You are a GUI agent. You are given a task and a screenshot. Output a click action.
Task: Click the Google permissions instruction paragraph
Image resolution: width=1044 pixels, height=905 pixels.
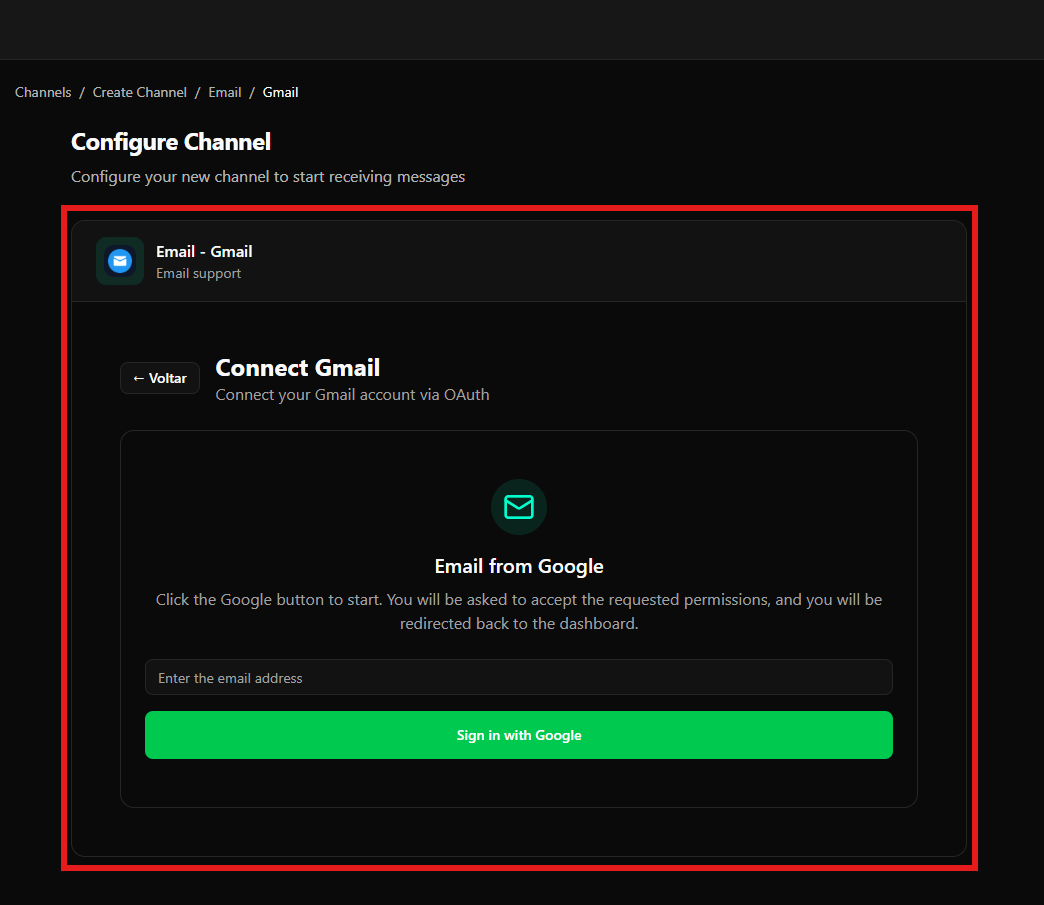[x=519, y=611]
